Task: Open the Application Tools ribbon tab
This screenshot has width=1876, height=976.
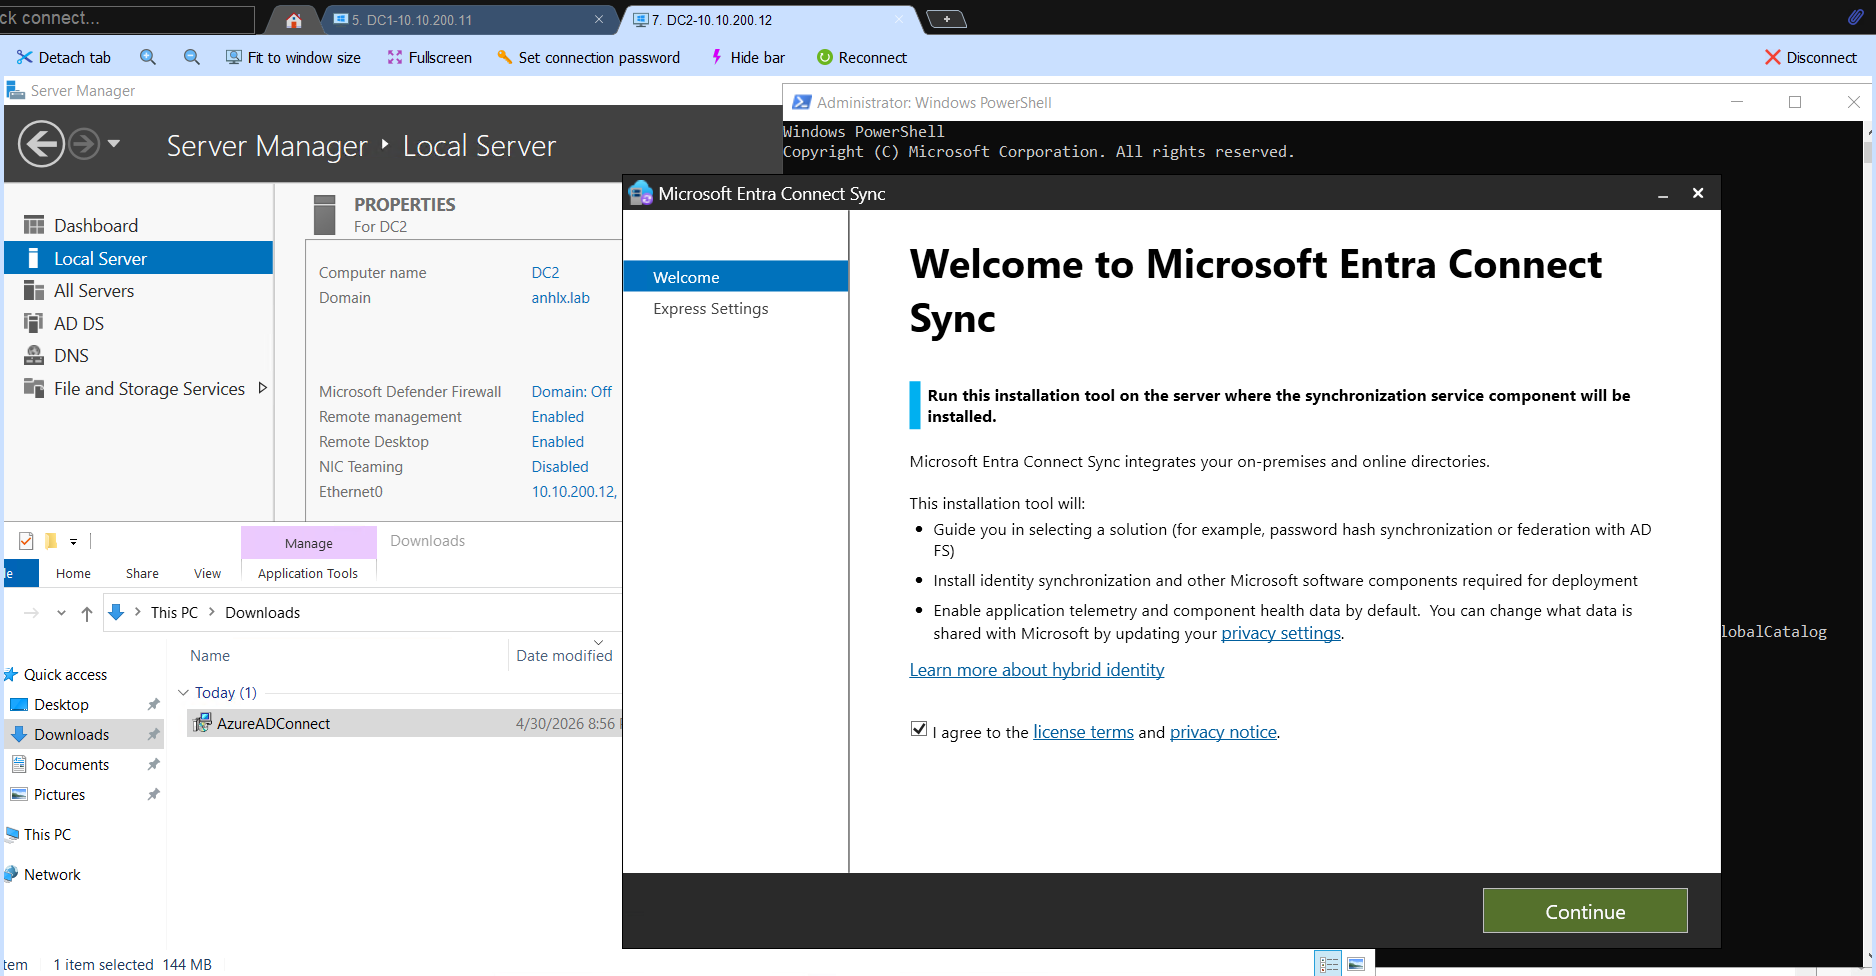Action: pyautogui.click(x=308, y=574)
